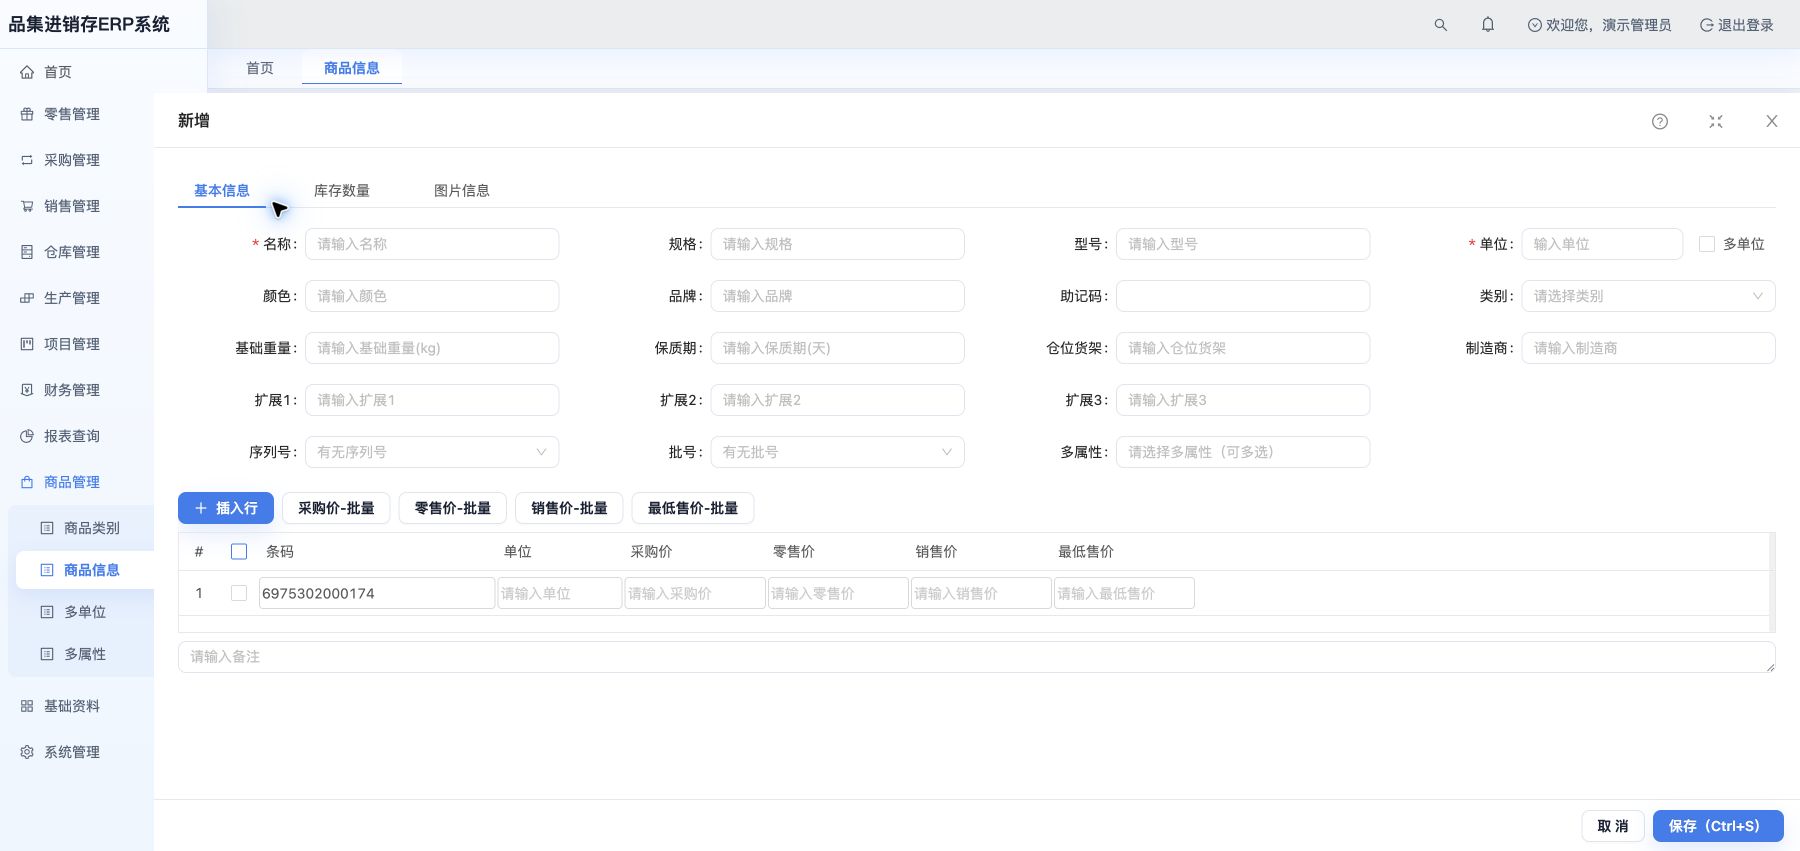
Task: Click the 多单位 list icon in sidebar
Action: 47,612
